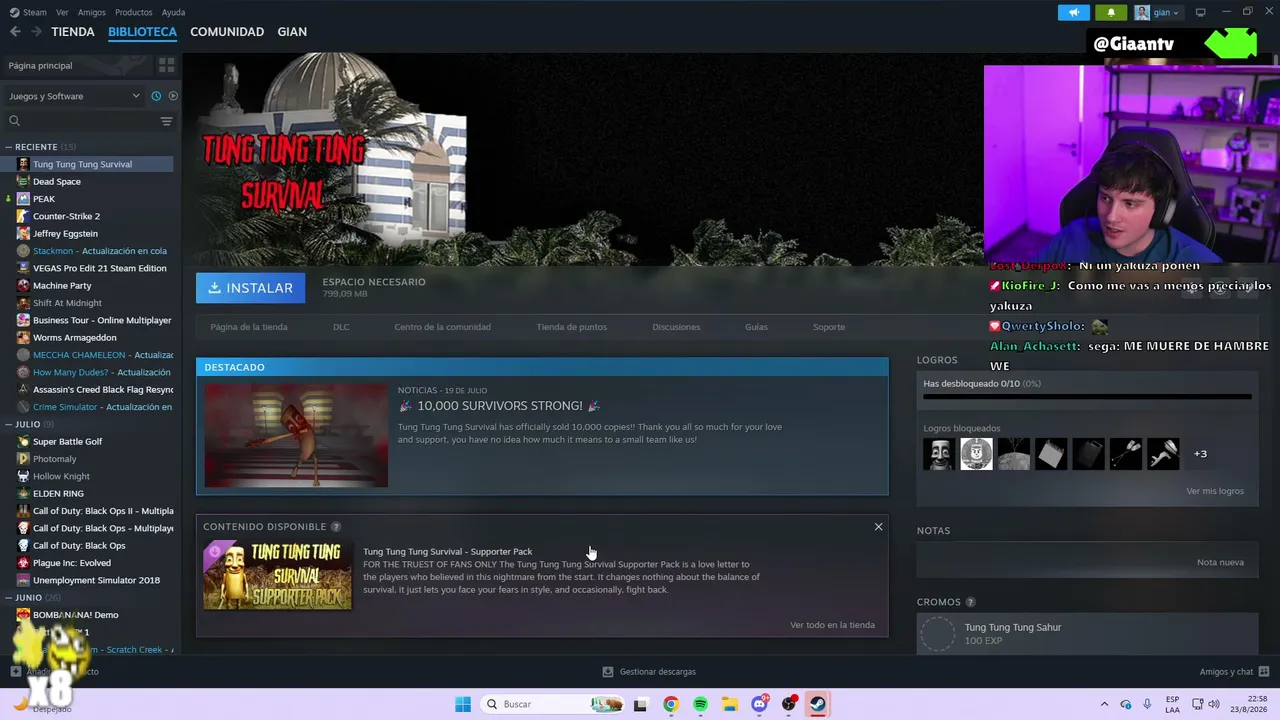
Task: Click the Counter-Strike 2 game icon
Action: [x=23, y=216]
